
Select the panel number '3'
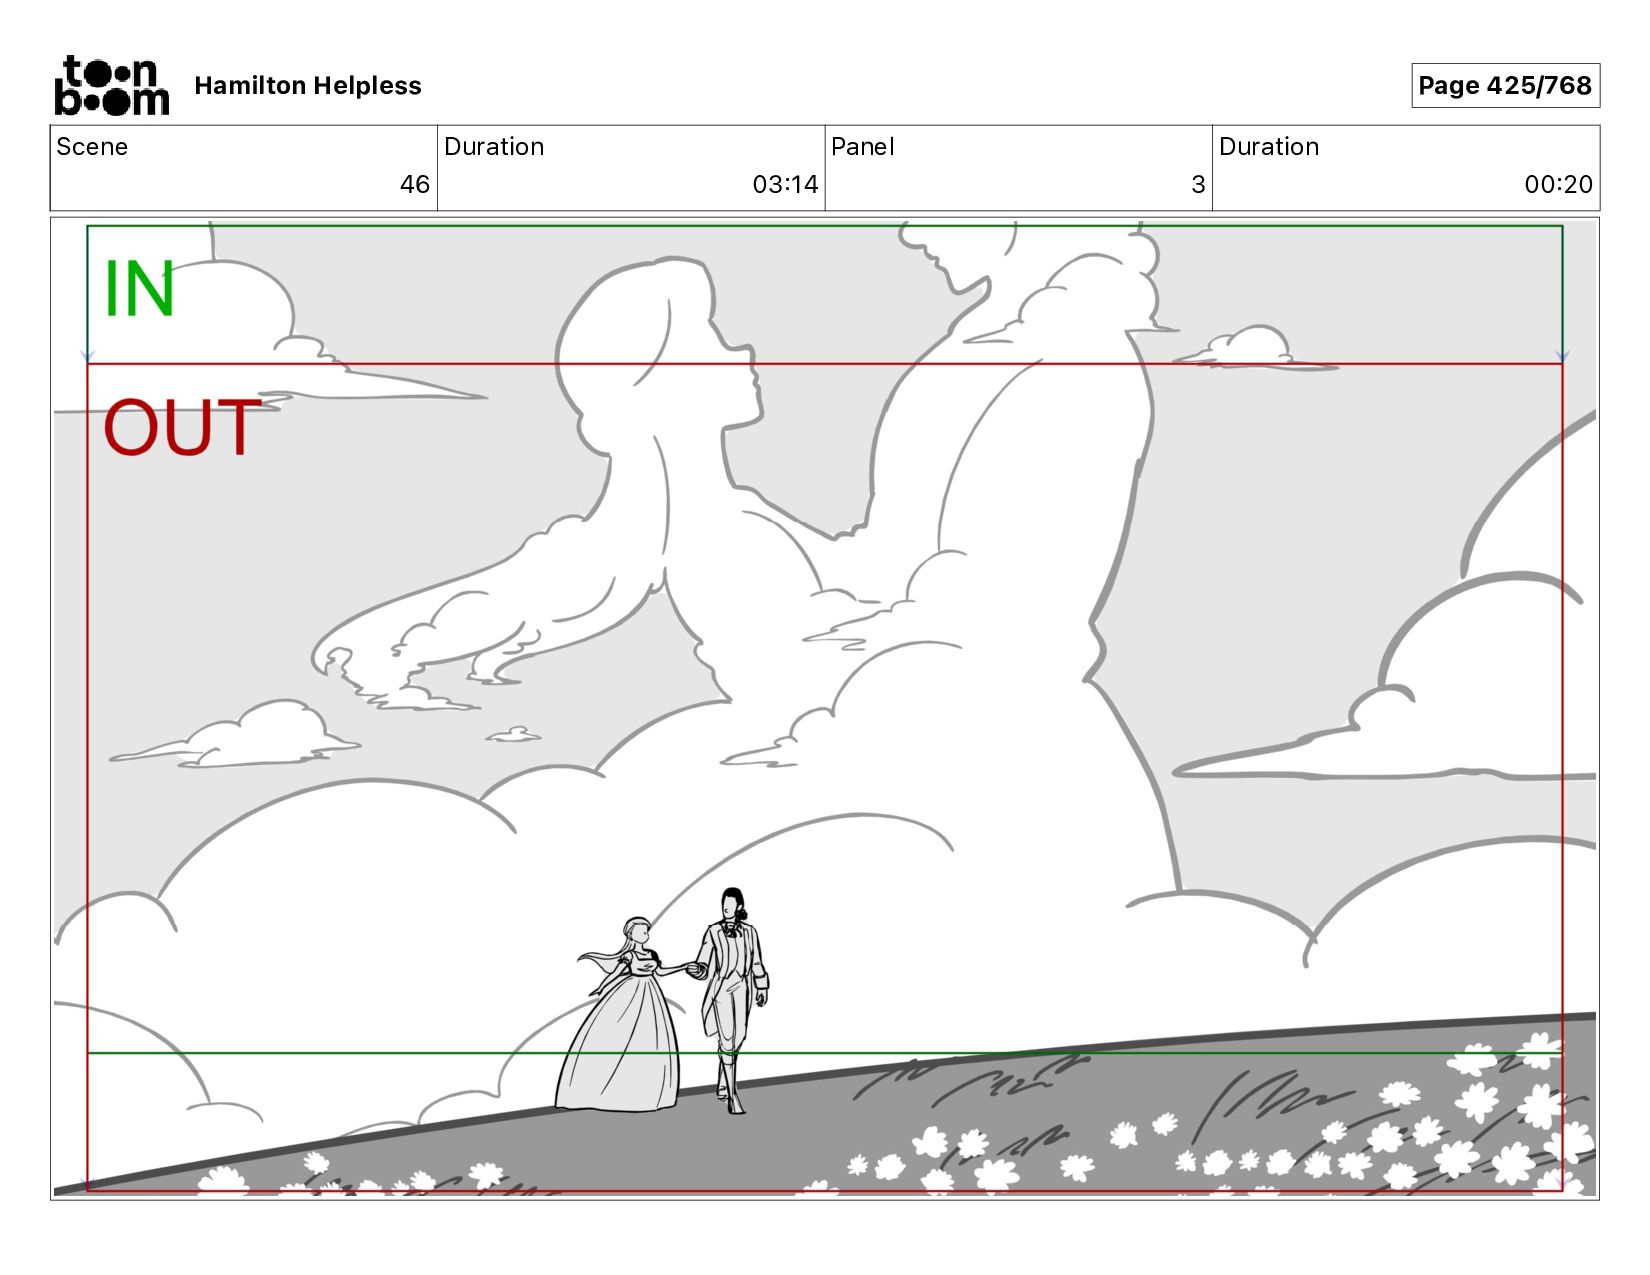pyautogui.click(x=1198, y=185)
